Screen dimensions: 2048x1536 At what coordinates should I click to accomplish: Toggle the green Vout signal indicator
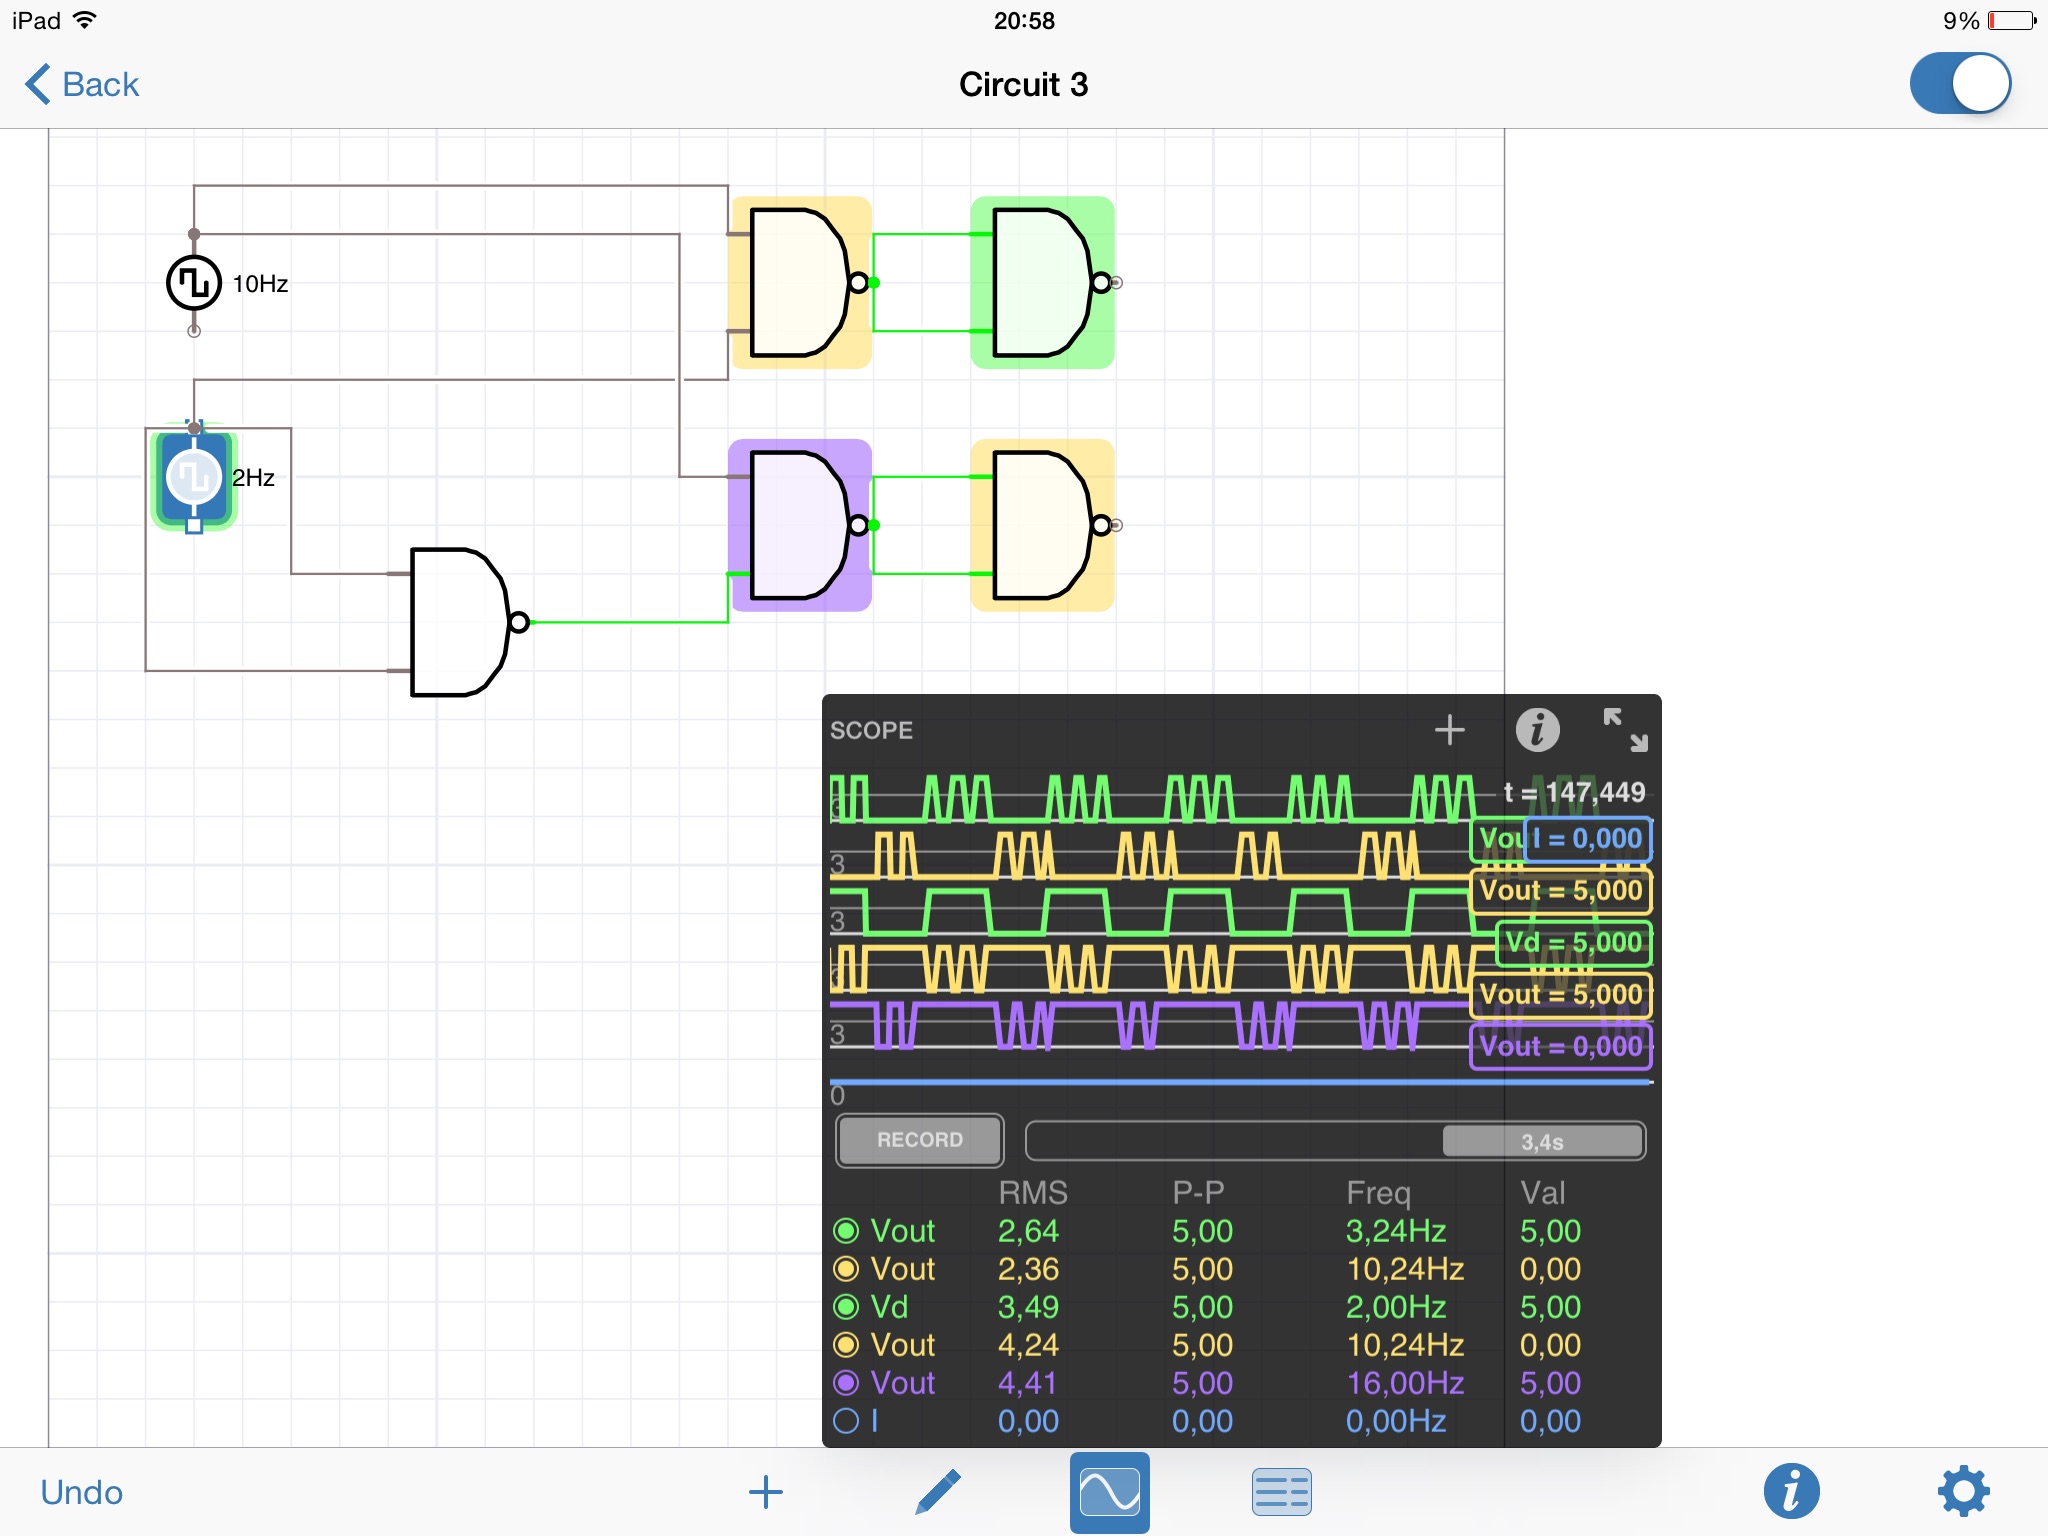pyautogui.click(x=846, y=1231)
